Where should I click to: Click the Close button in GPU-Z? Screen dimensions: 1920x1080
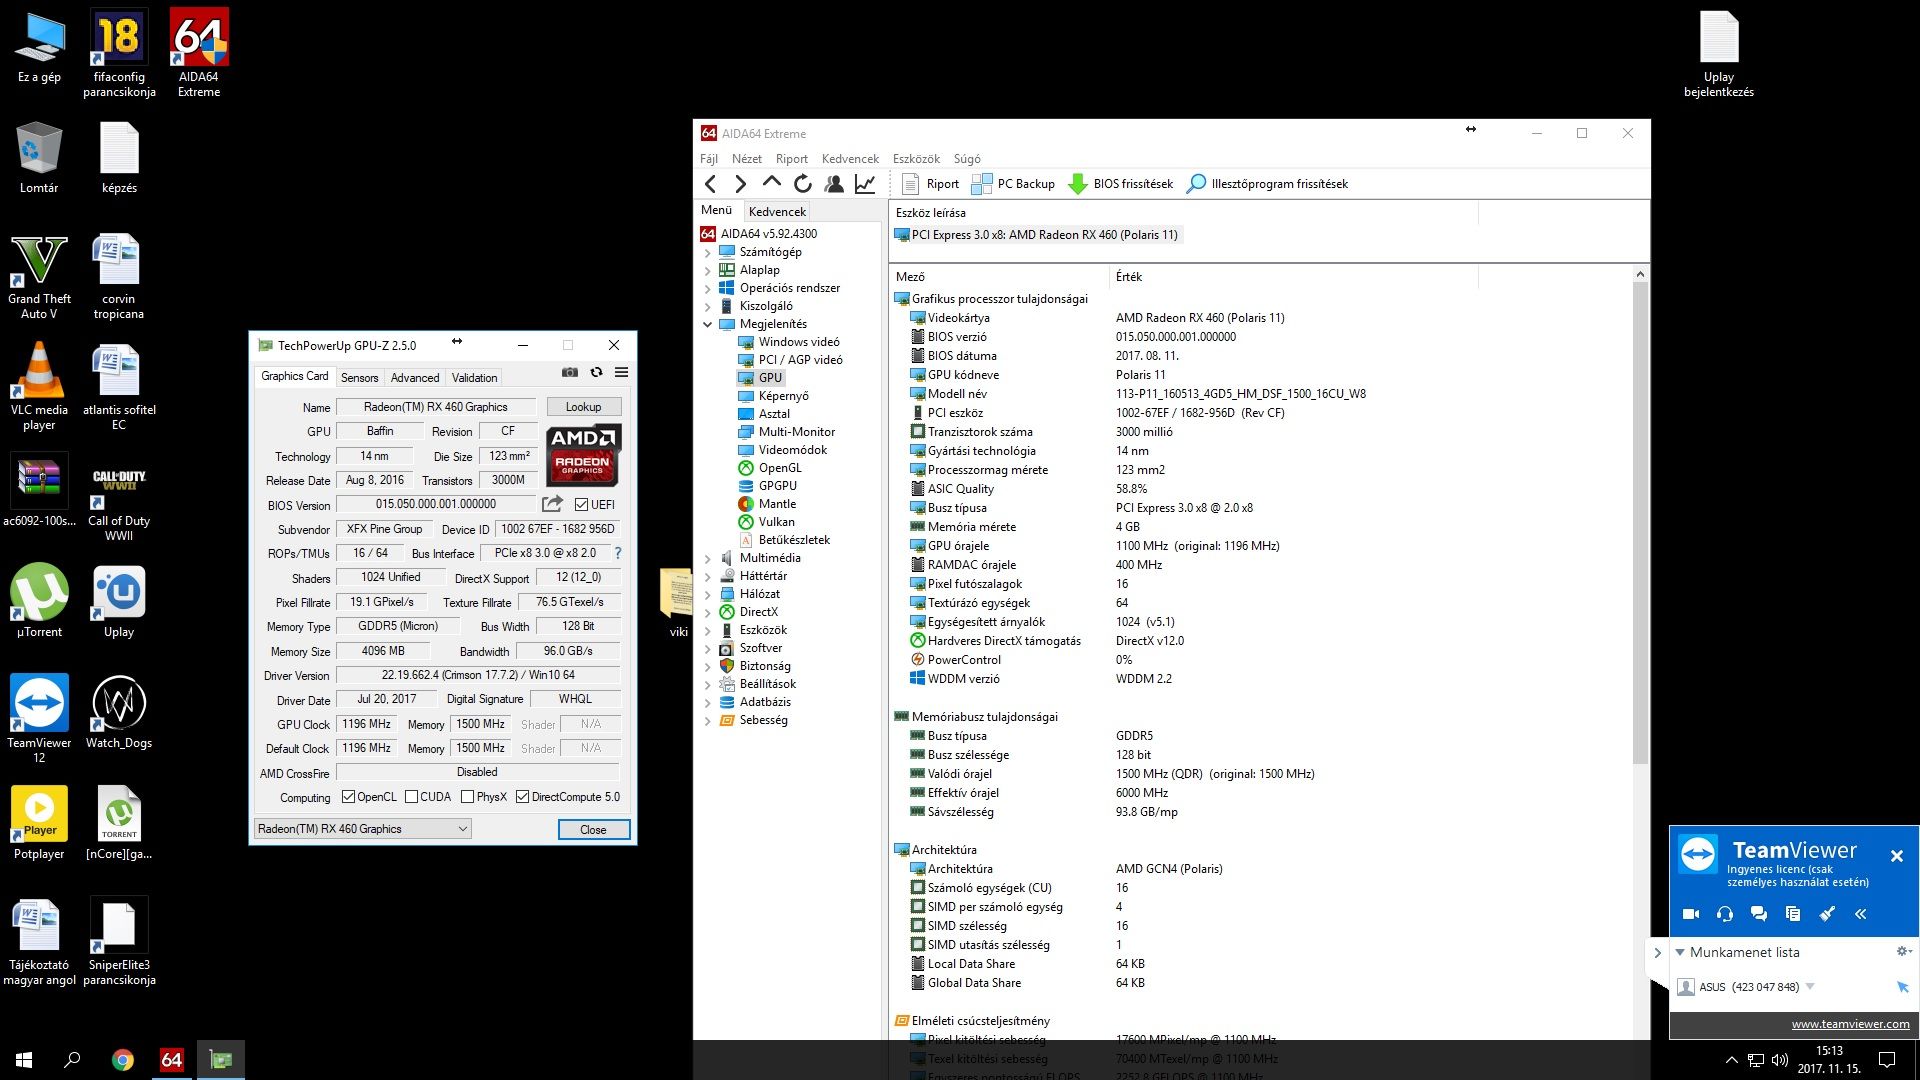594,830
